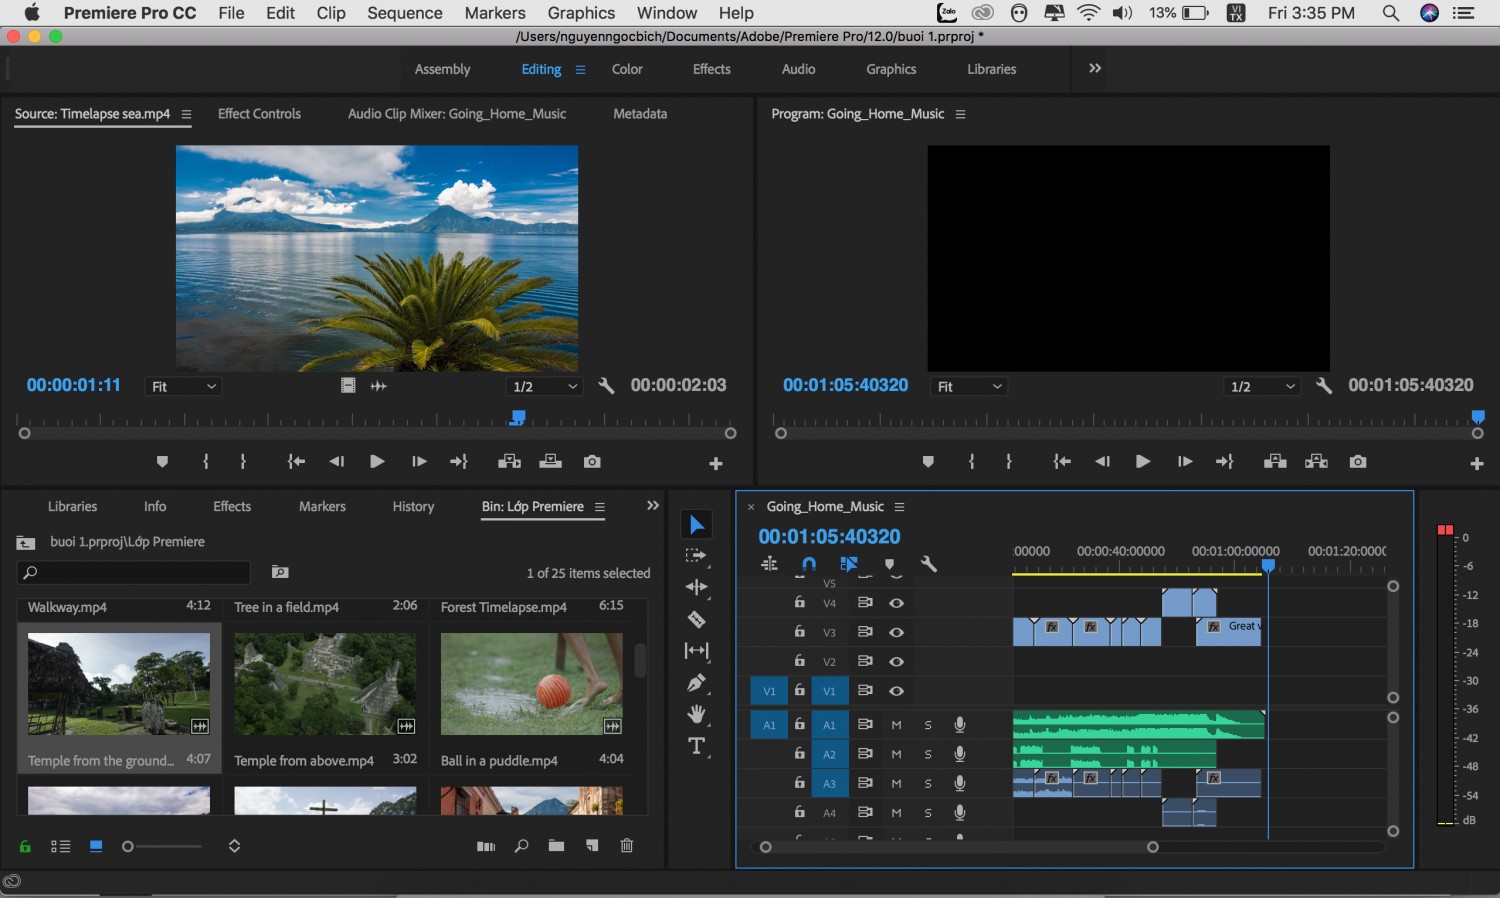Select the Track Select Forward tool

(696, 556)
